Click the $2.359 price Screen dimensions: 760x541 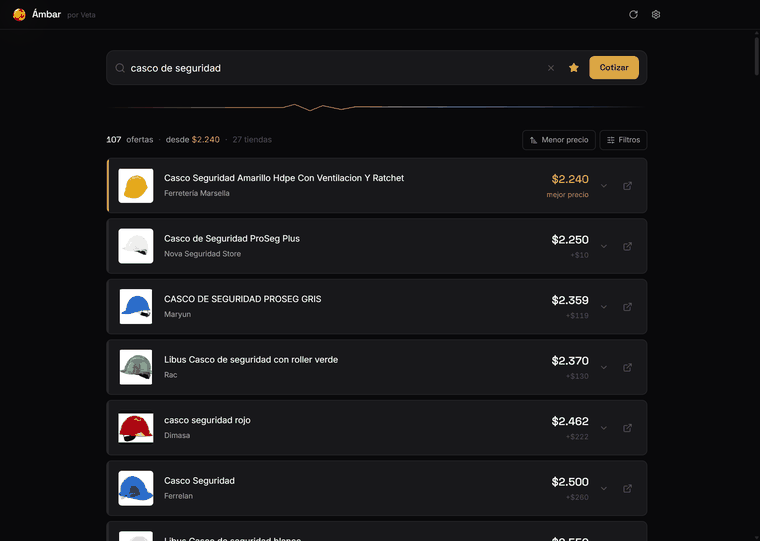coord(570,301)
